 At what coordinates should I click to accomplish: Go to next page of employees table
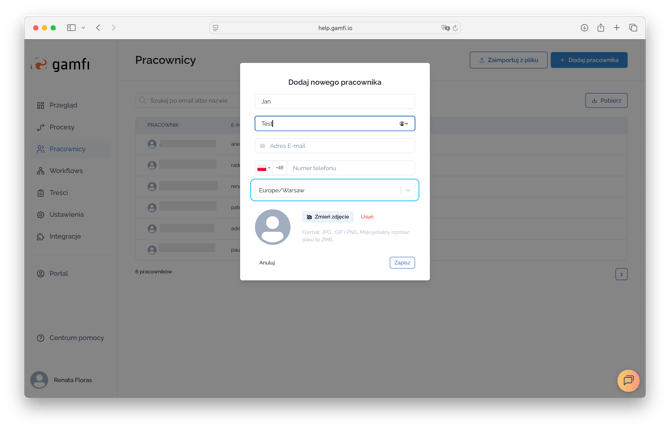tap(620, 274)
